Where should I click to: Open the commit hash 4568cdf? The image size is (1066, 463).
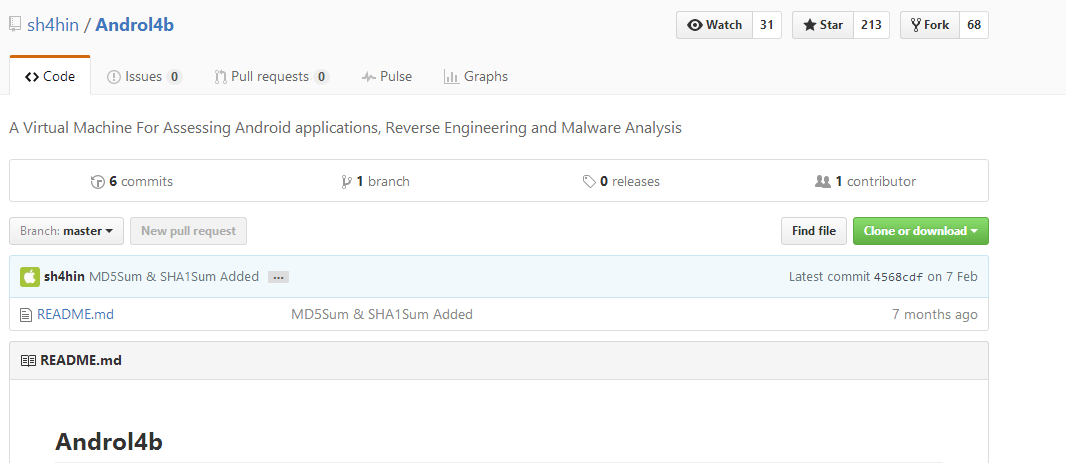898,277
